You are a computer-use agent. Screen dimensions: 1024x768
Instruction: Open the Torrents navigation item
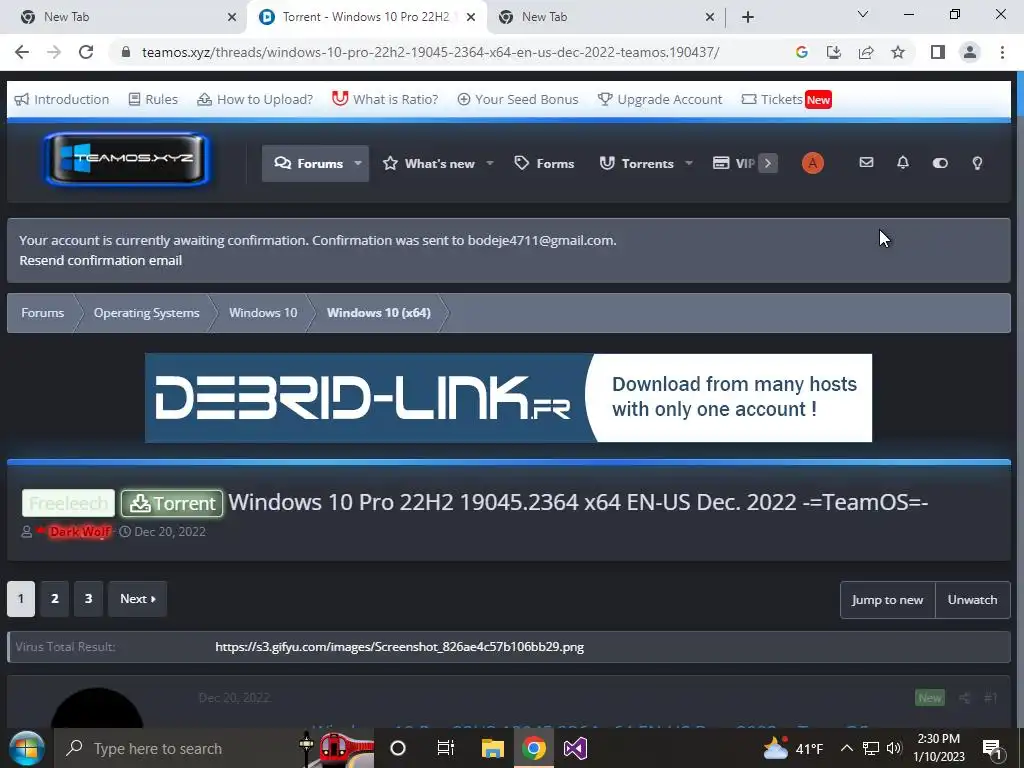[x=636, y=163]
